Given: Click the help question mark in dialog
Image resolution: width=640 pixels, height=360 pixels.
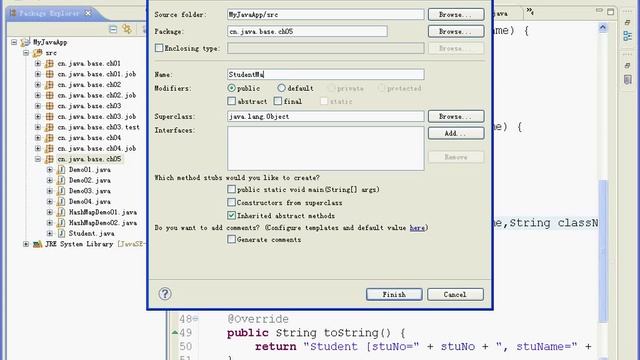Looking at the screenshot, I should pyautogui.click(x=165, y=294).
